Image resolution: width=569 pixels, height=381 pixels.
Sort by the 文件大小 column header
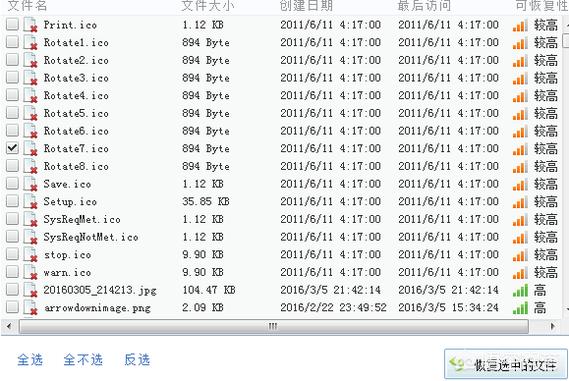(x=208, y=5)
